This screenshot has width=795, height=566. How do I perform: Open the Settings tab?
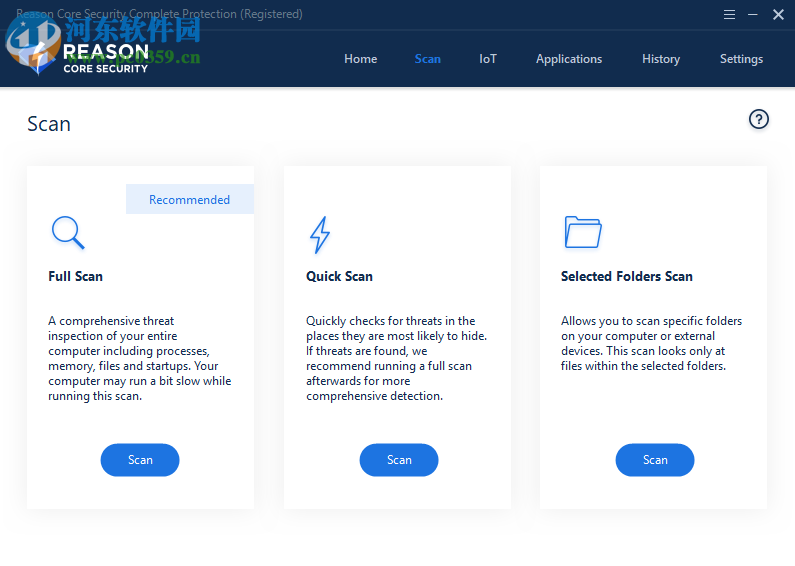pos(741,59)
